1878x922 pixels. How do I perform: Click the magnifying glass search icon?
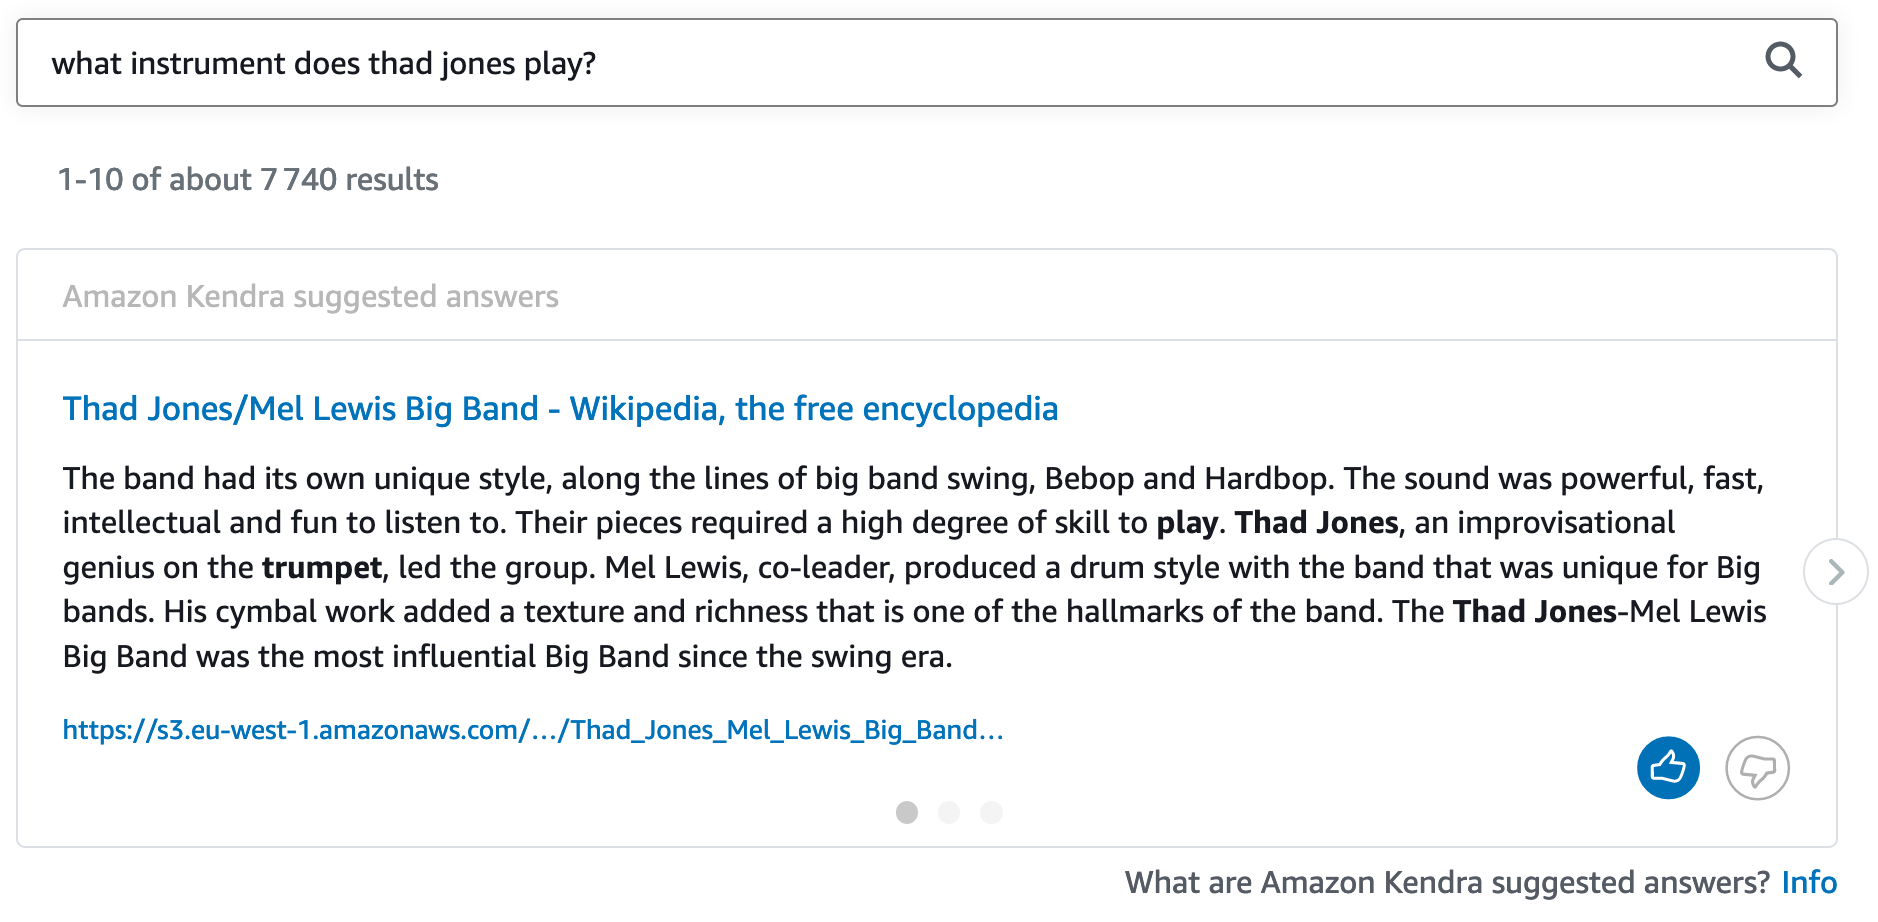[1782, 61]
